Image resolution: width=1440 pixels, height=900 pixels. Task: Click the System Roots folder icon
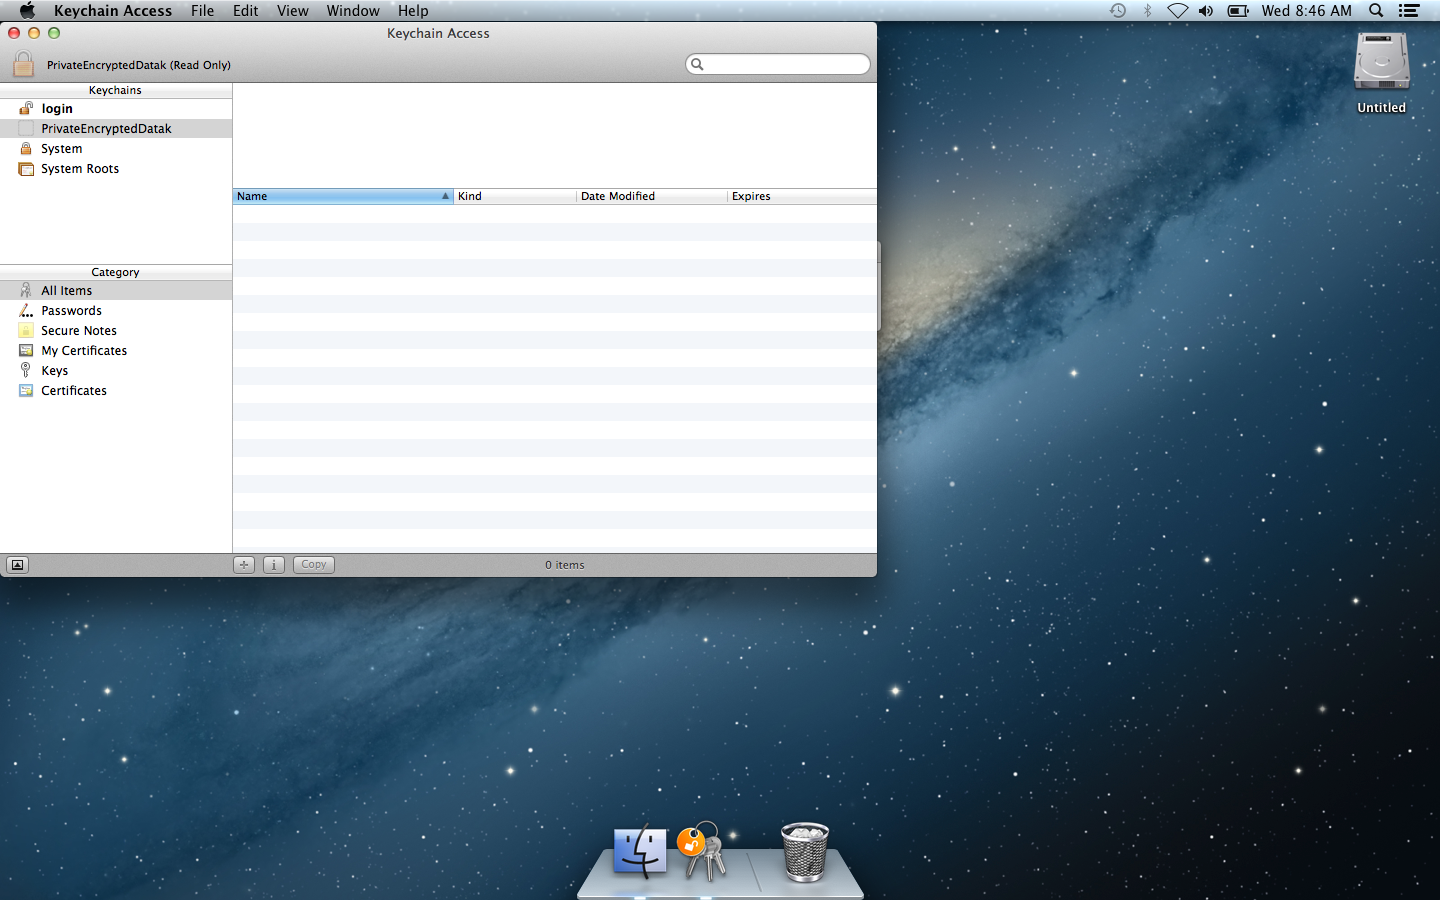pyautogui.click(x=26, y=168)
